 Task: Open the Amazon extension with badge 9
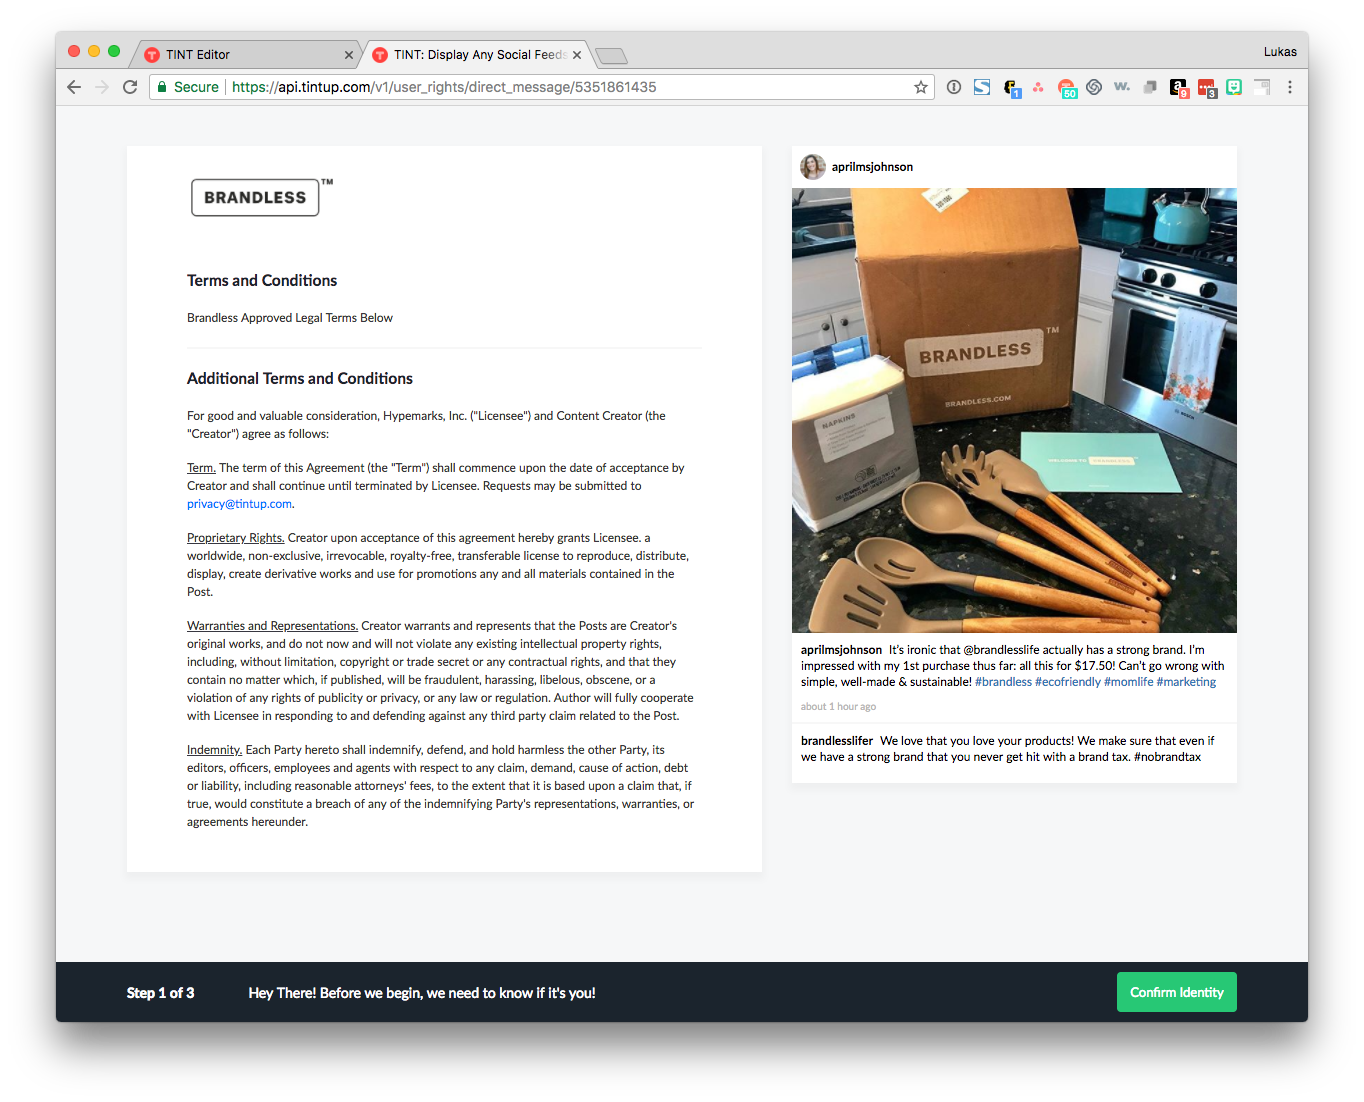coord(1179,89)
